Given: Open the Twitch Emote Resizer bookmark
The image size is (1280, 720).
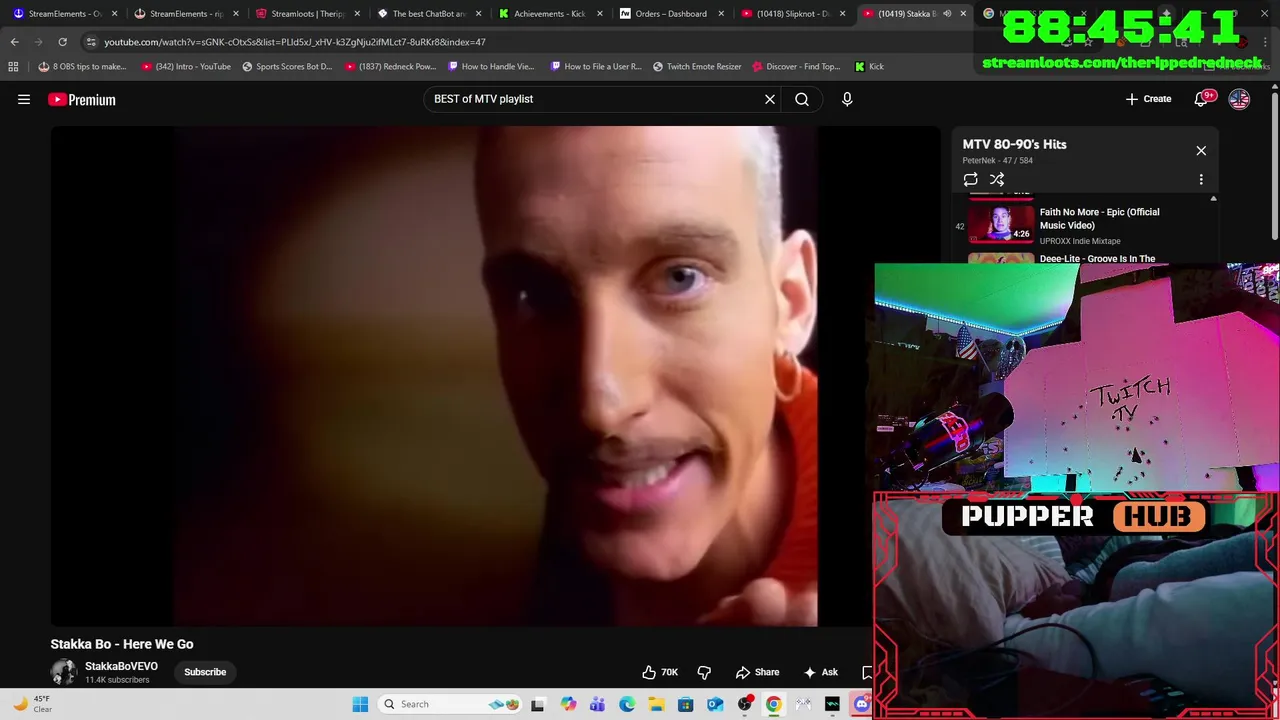Looking at the screenshot, I should point(697,66).
